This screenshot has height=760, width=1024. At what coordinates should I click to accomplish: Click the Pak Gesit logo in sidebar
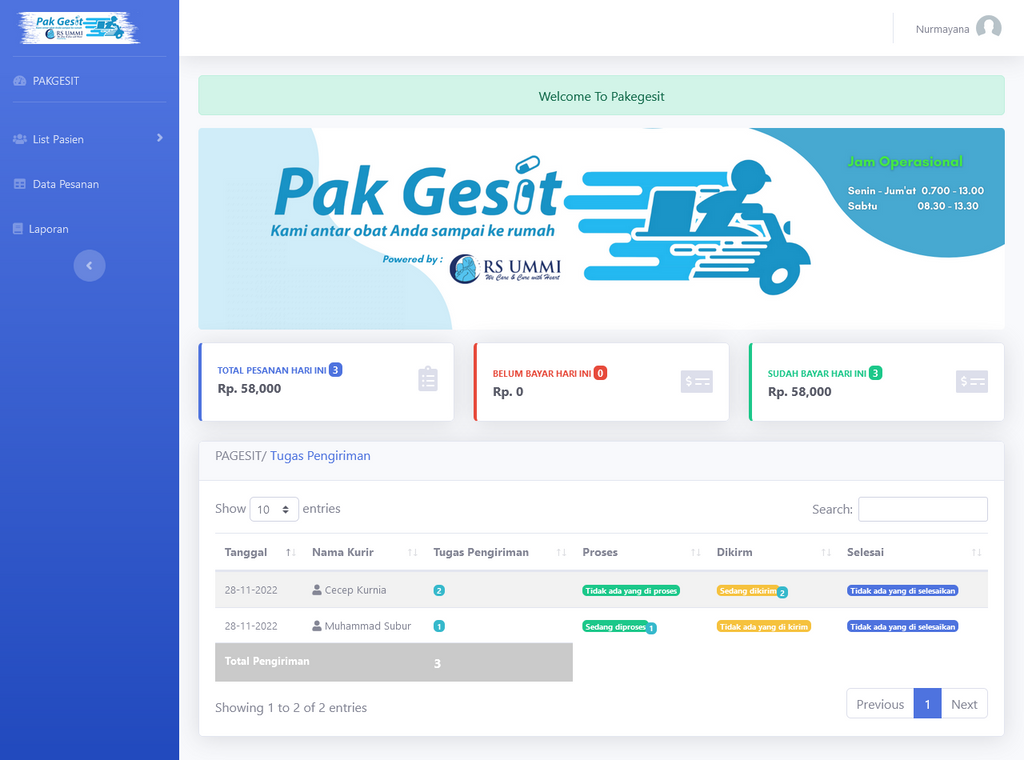[79, 28]
